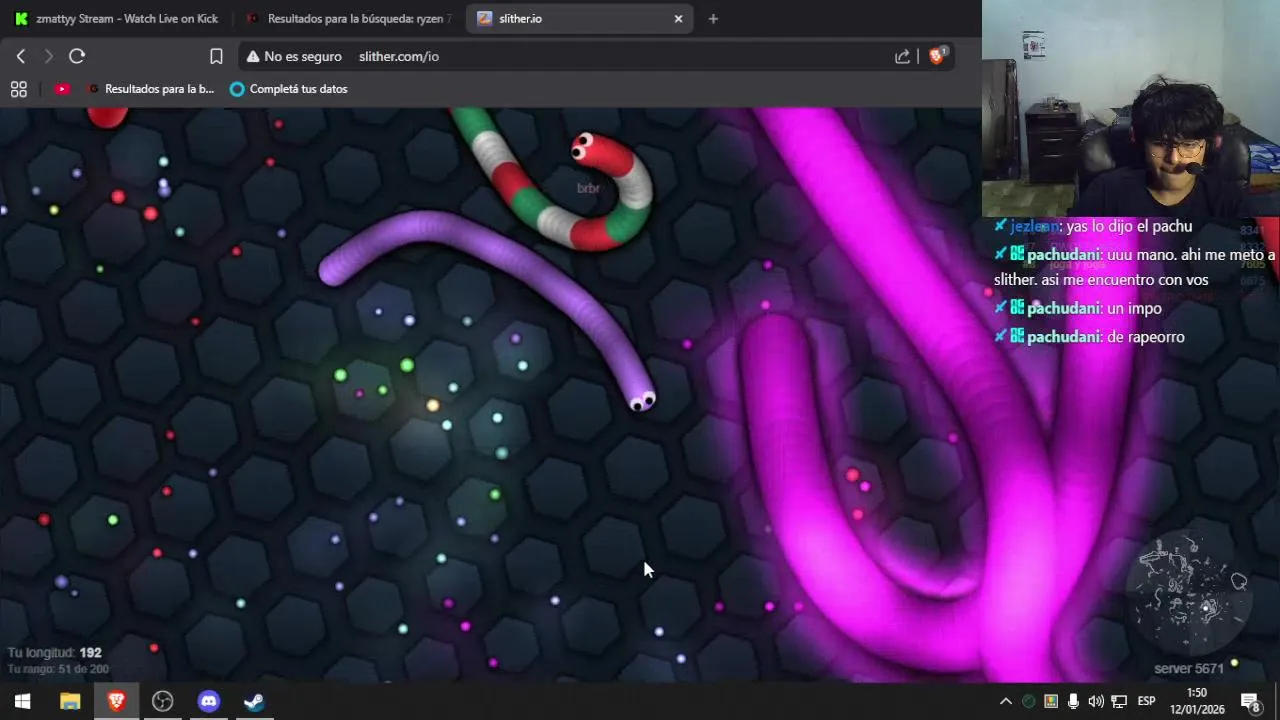Open the apps grid icon in bookmarks bar

18,89
